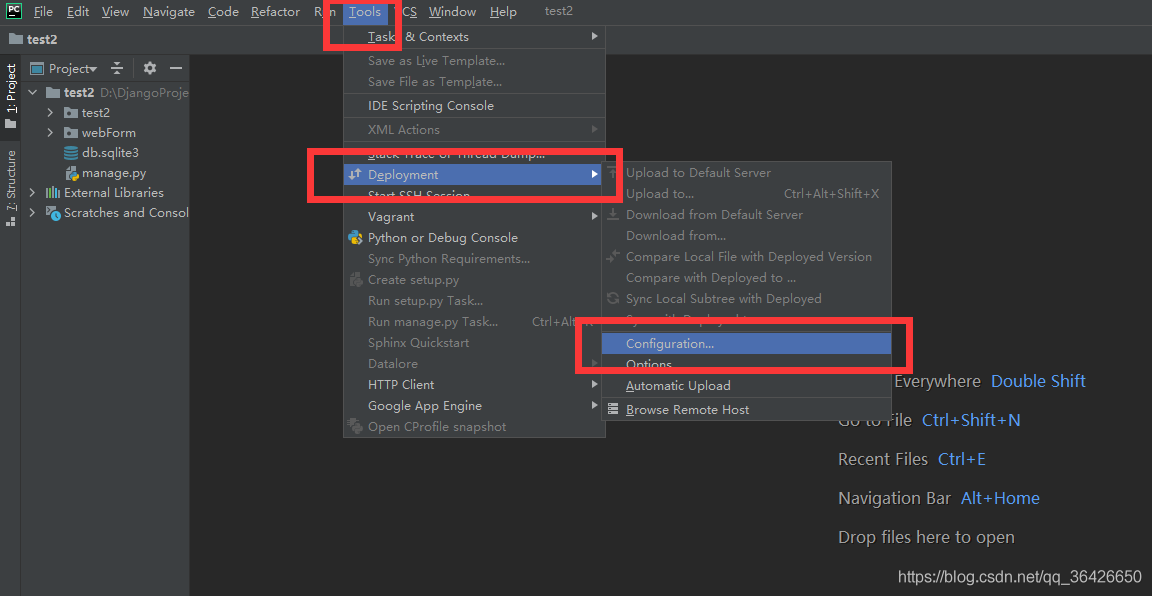Select Datalore menu entry

[474, 364]
